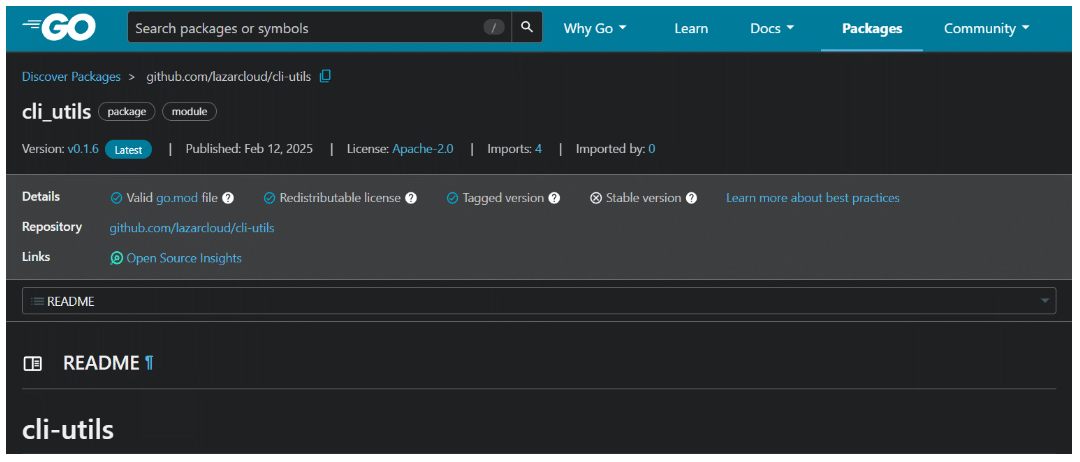Expand the Docs dropdown menu
1080x462 pixels.
[x=772, y=28]
